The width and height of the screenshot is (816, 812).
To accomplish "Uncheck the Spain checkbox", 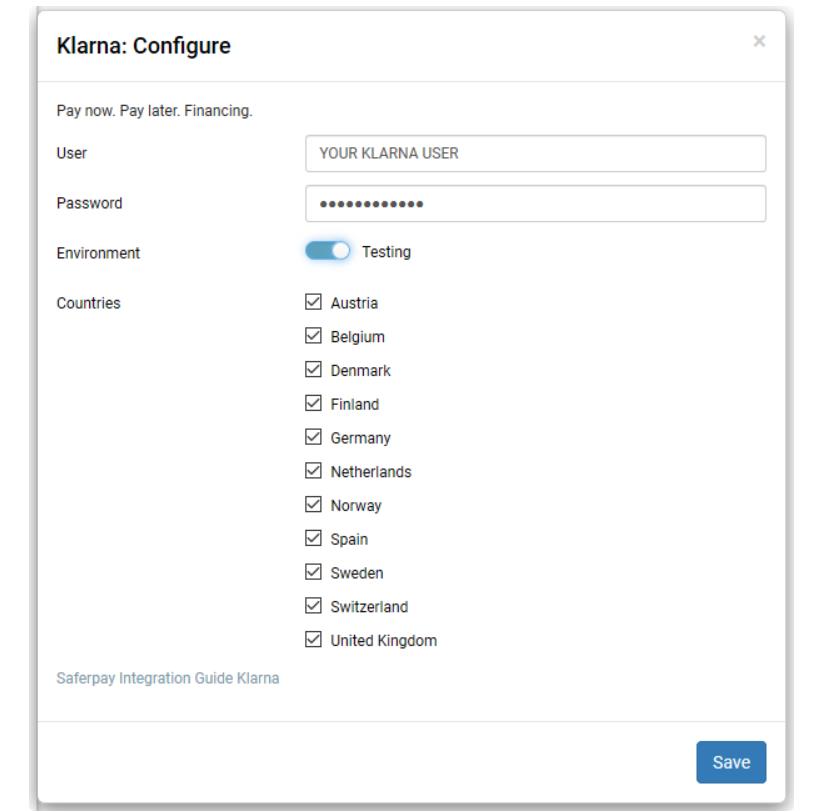I will (x=314, y=539).
